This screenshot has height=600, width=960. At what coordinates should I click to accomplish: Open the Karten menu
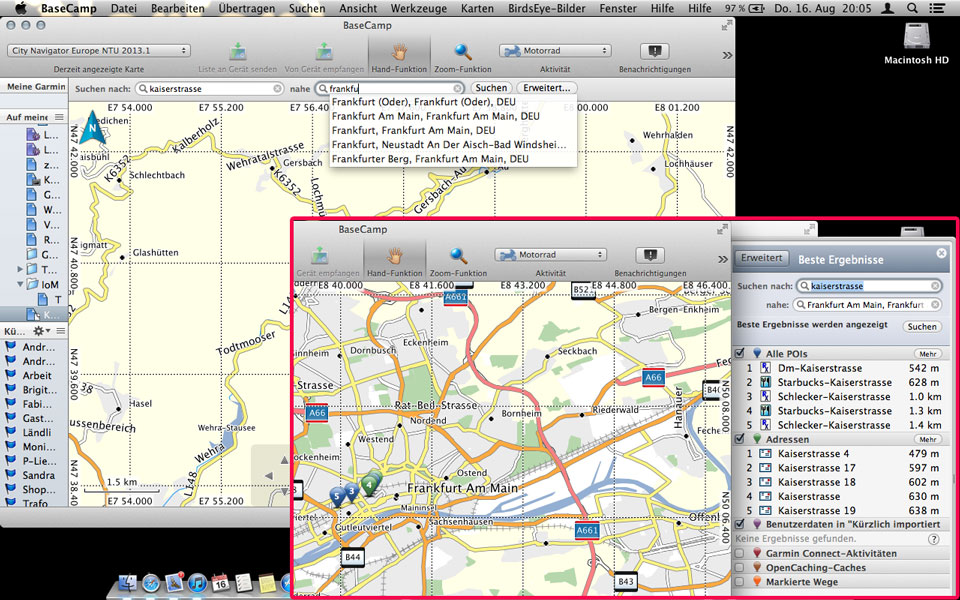tap(478, 9)
